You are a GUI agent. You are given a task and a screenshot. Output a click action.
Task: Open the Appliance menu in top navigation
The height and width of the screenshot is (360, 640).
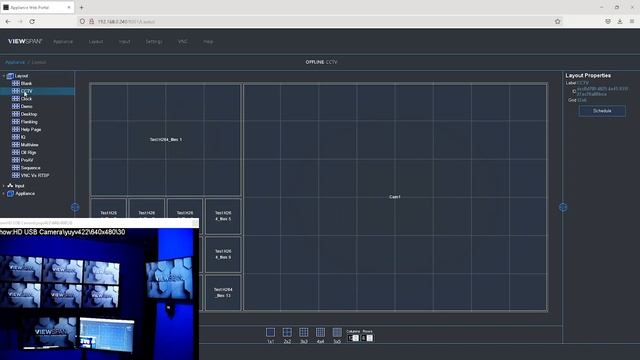63,42
